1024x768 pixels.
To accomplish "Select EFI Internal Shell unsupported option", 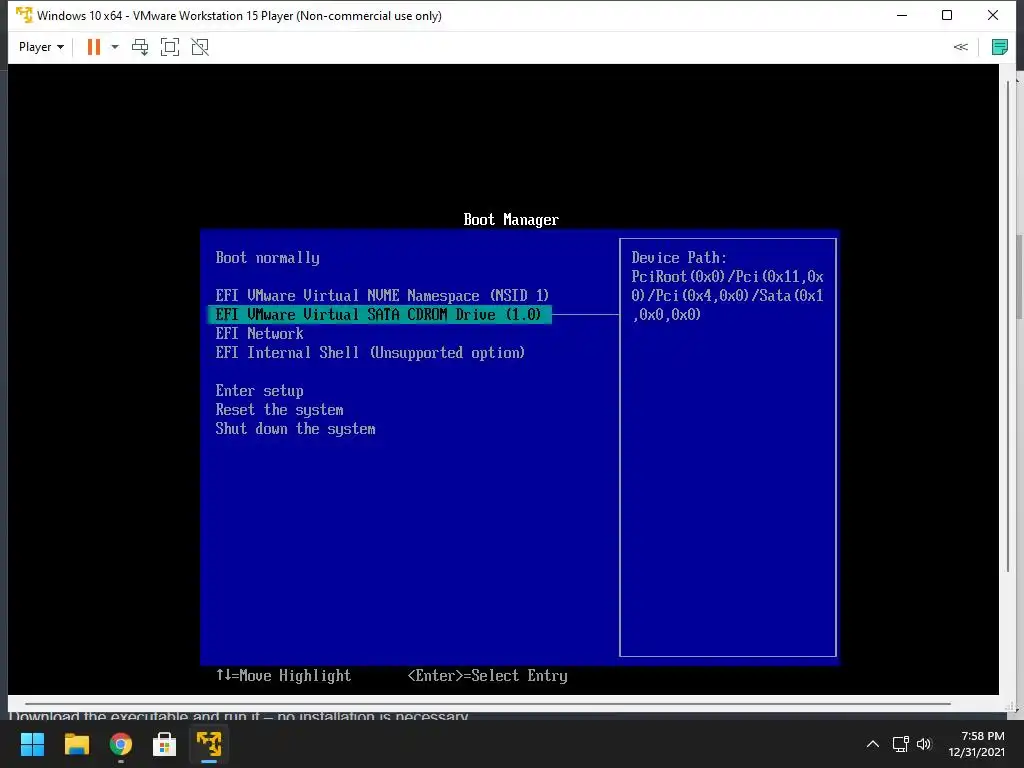I will tap(370, 353).
